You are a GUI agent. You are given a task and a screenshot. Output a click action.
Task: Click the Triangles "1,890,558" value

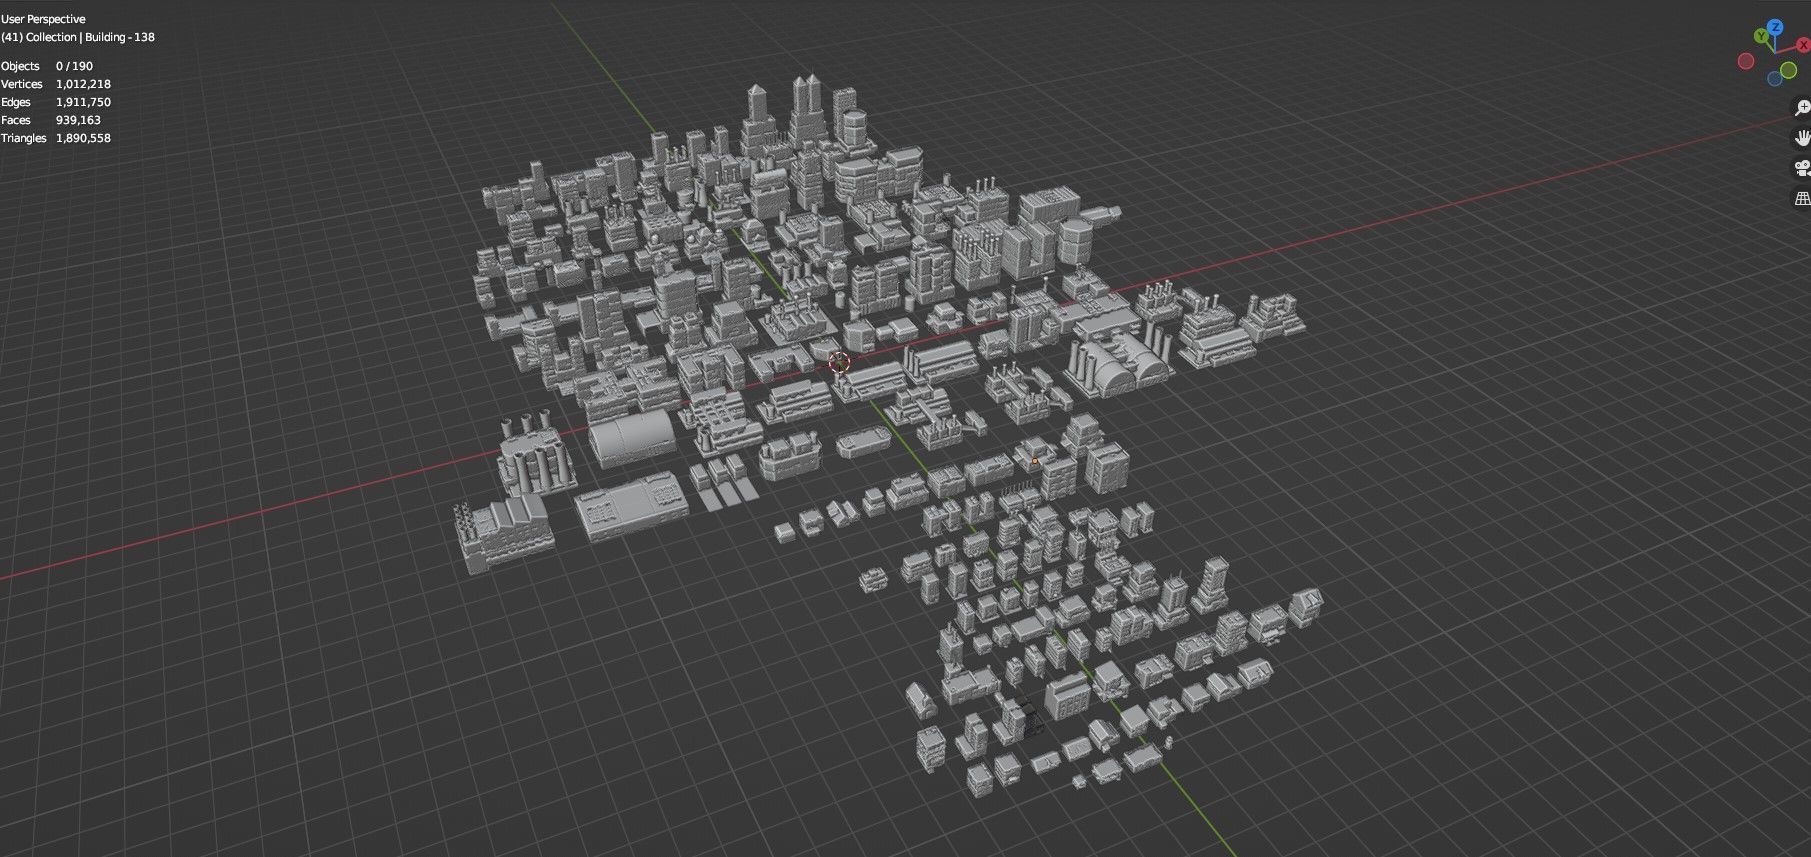pos(83,138)
